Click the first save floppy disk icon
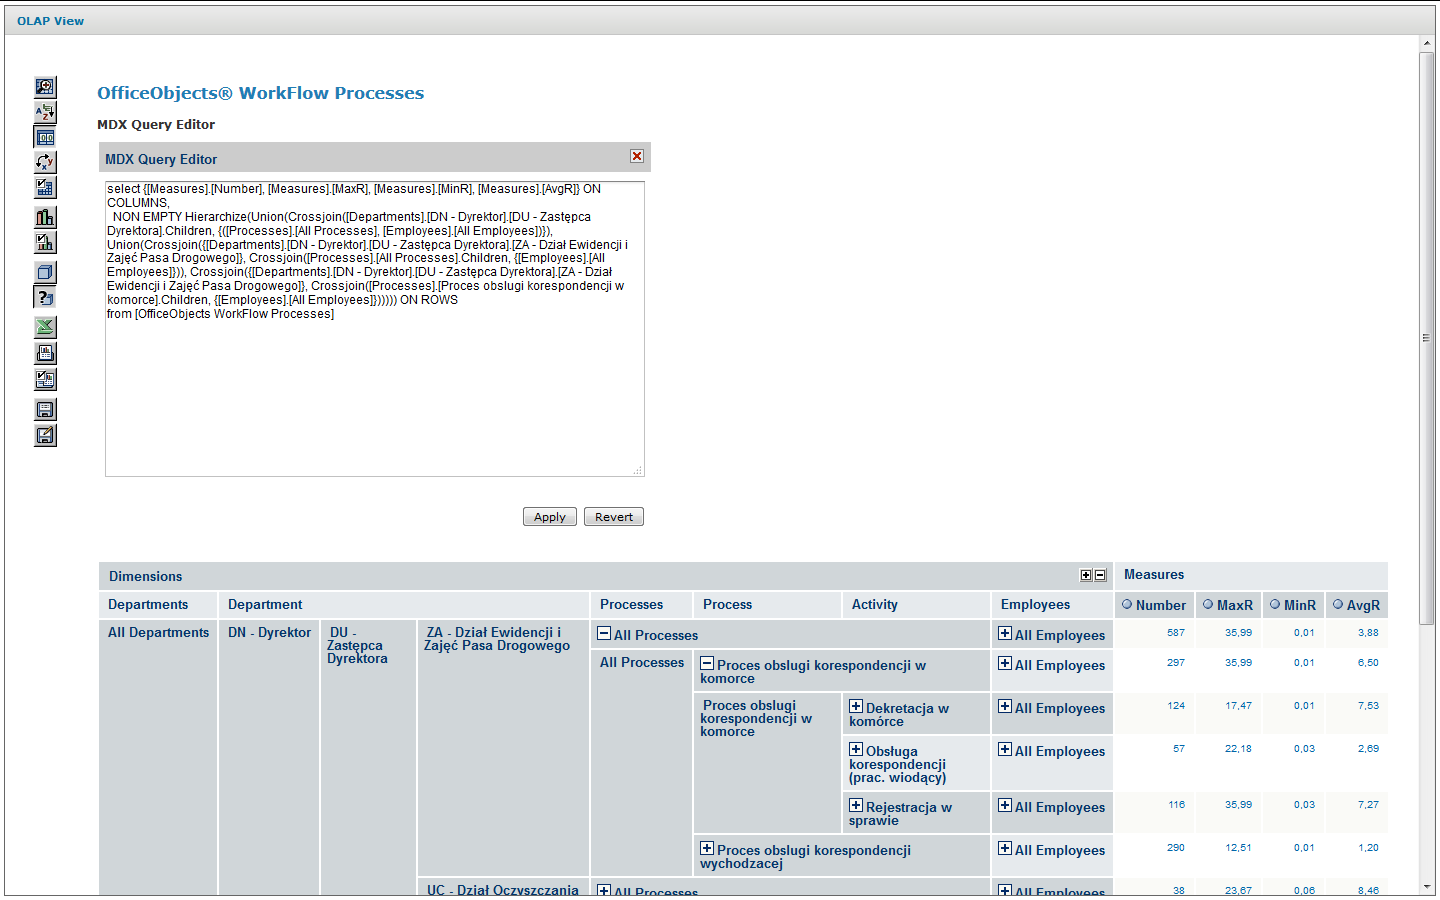This screenshot has height=900, width=1440. [x=45, y=409]
